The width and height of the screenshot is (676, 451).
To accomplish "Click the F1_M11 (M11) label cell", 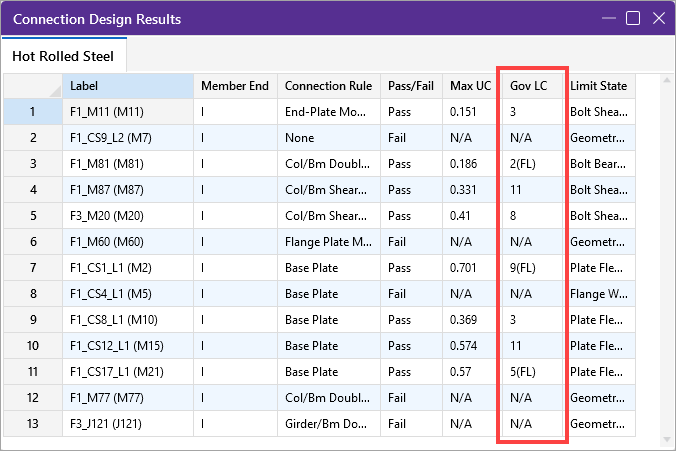I will (128, 112).
